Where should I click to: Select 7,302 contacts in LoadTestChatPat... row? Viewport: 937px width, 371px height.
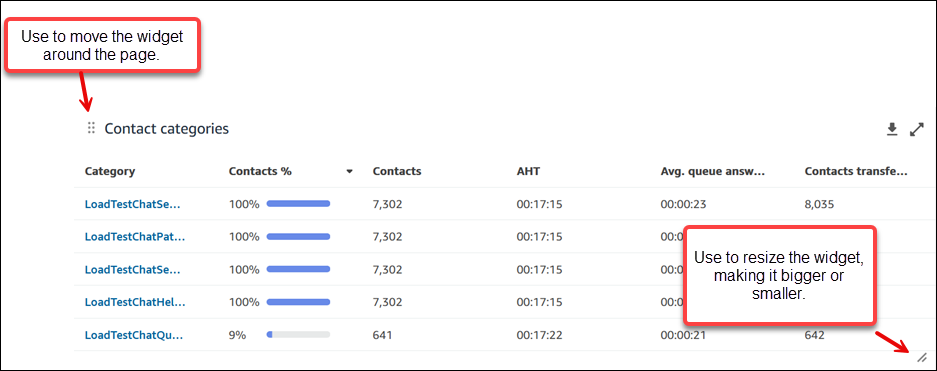pyautogui.click(x=387, y=237)
